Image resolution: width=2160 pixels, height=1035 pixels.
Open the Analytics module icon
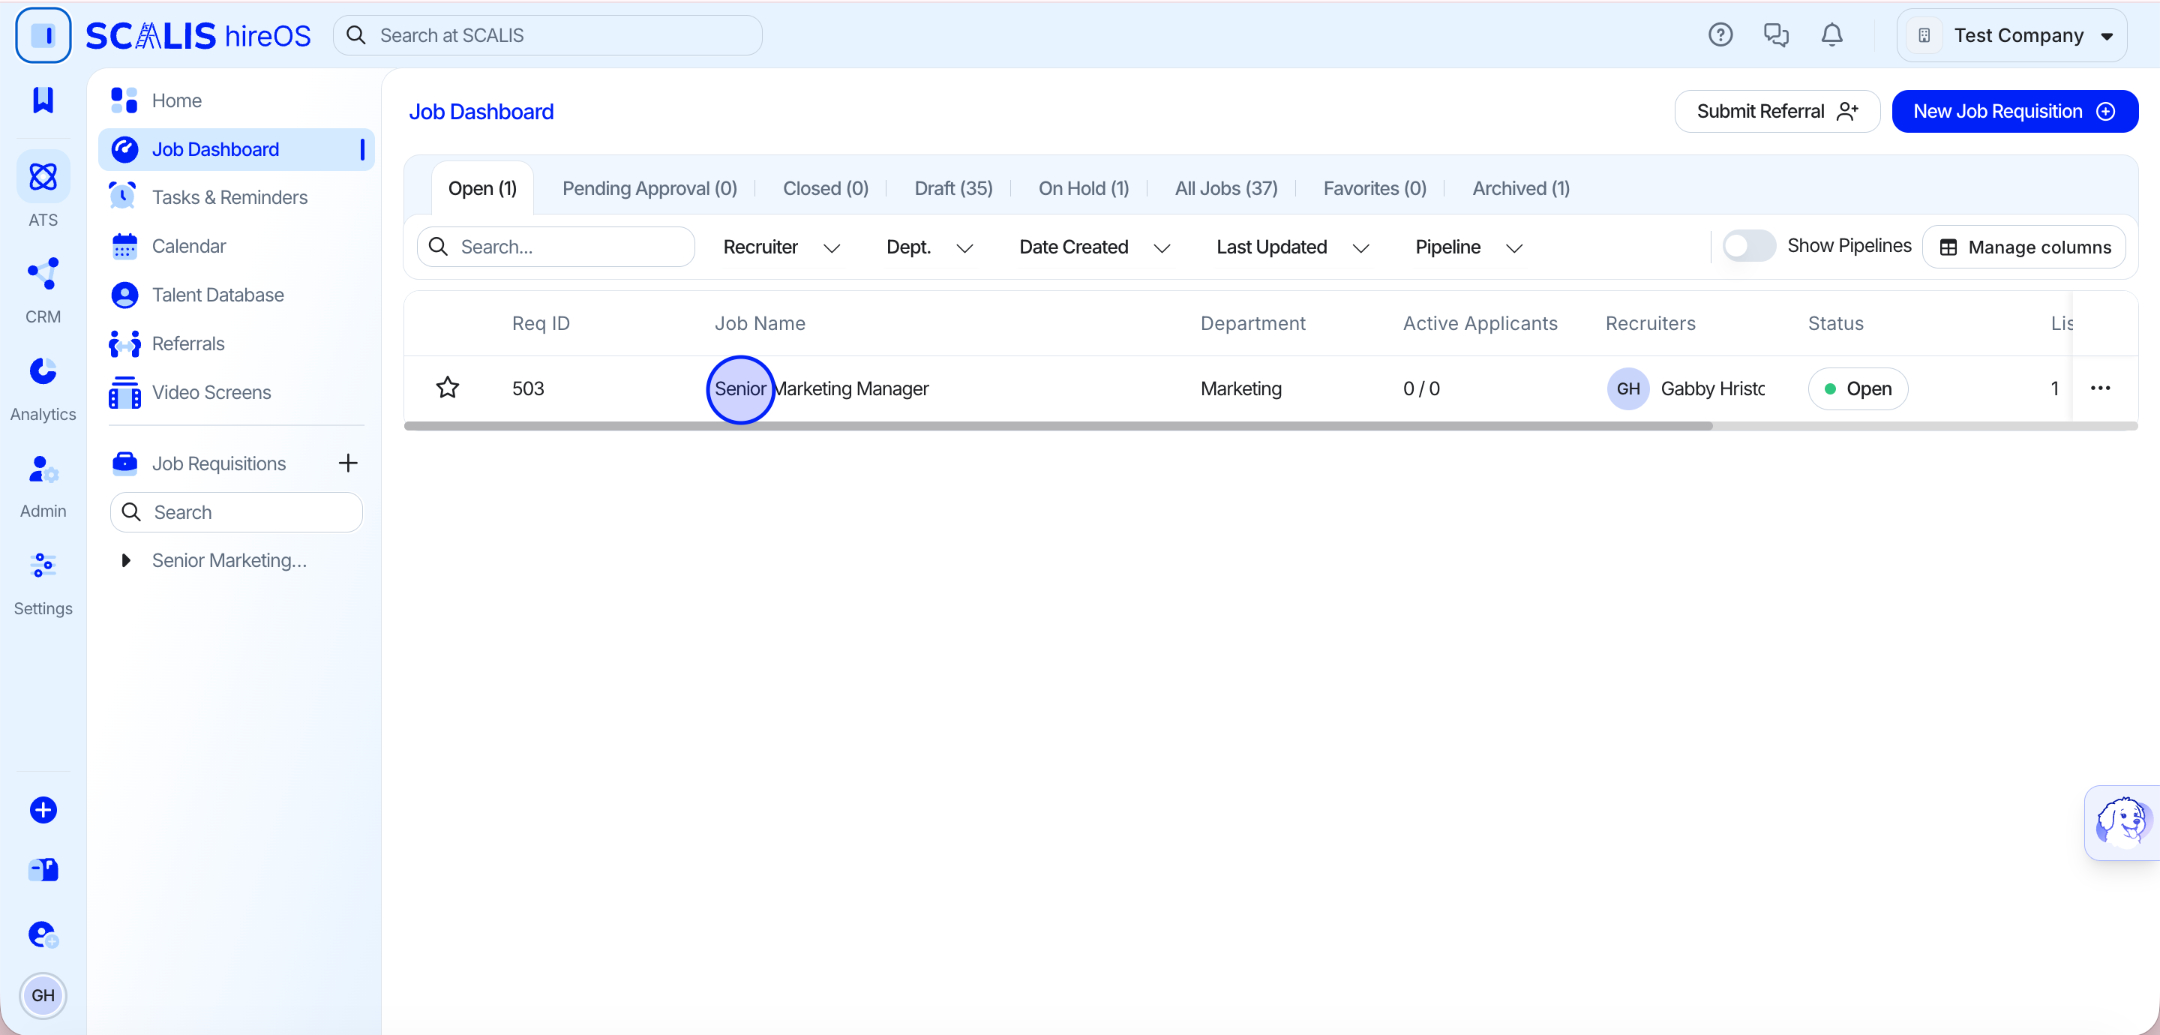43,371
